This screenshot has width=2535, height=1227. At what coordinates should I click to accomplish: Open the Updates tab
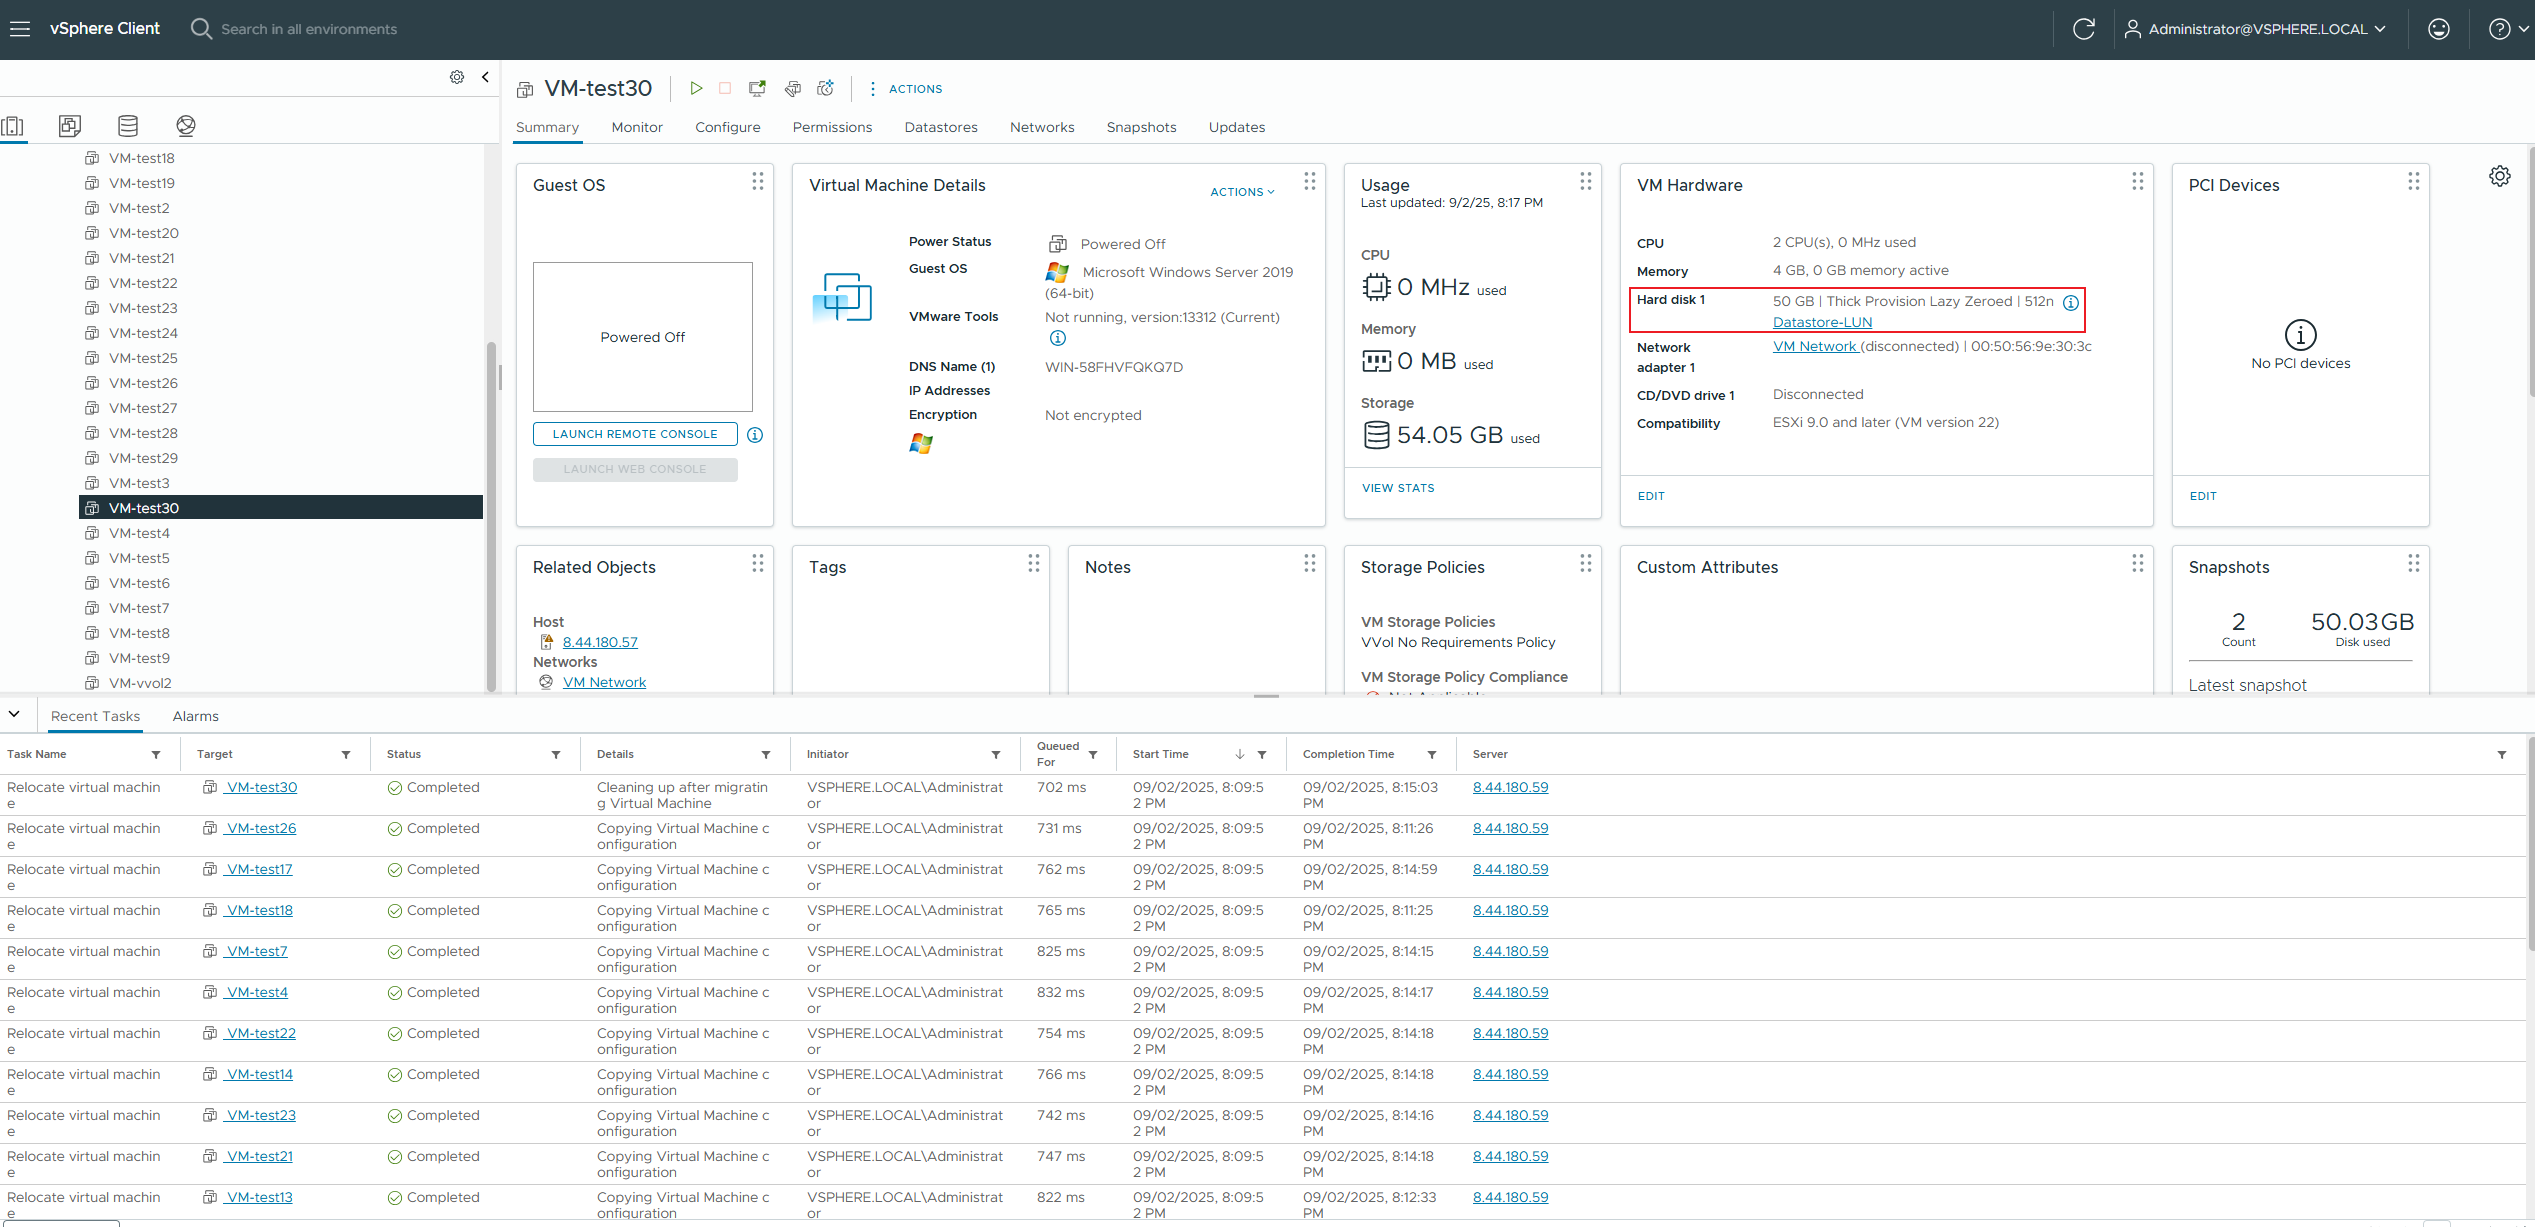point(1237,127)
